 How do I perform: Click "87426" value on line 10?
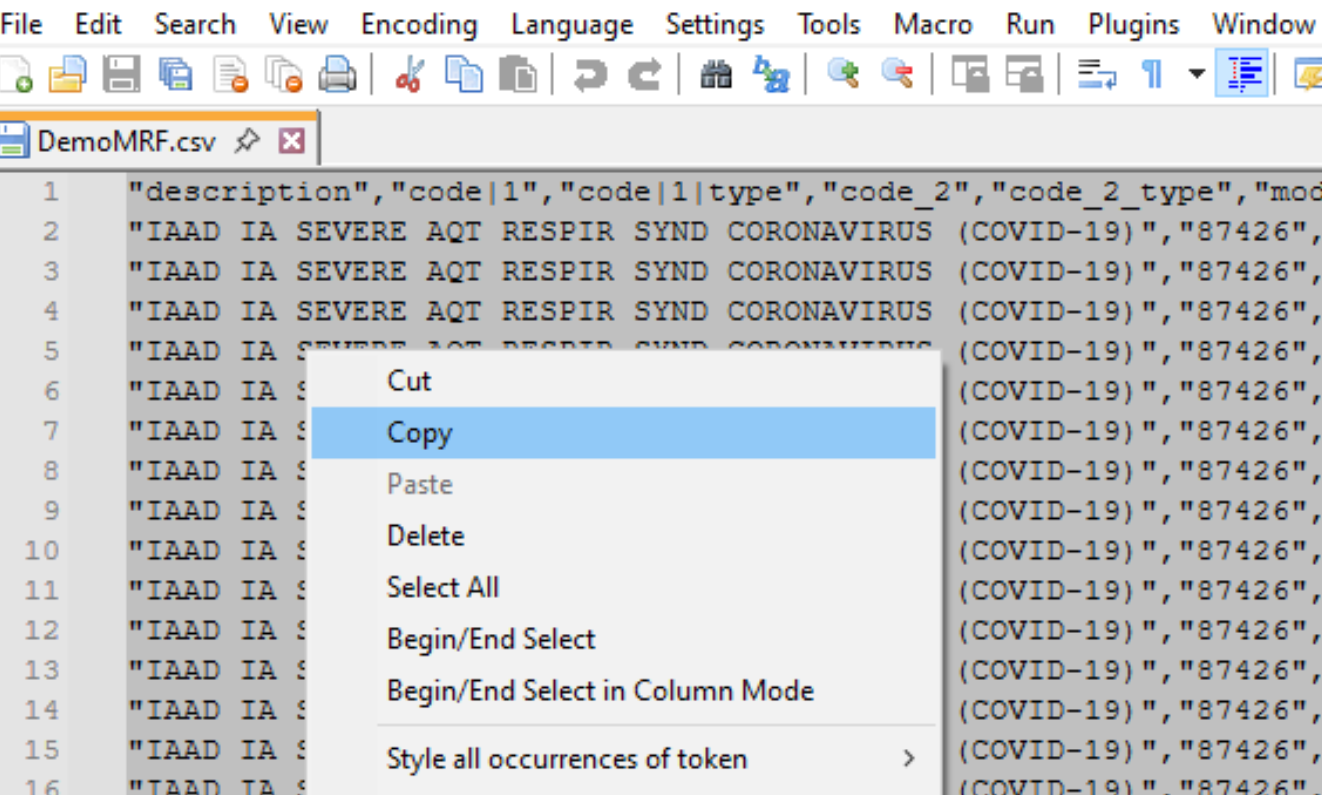(x=1242, y=551)
